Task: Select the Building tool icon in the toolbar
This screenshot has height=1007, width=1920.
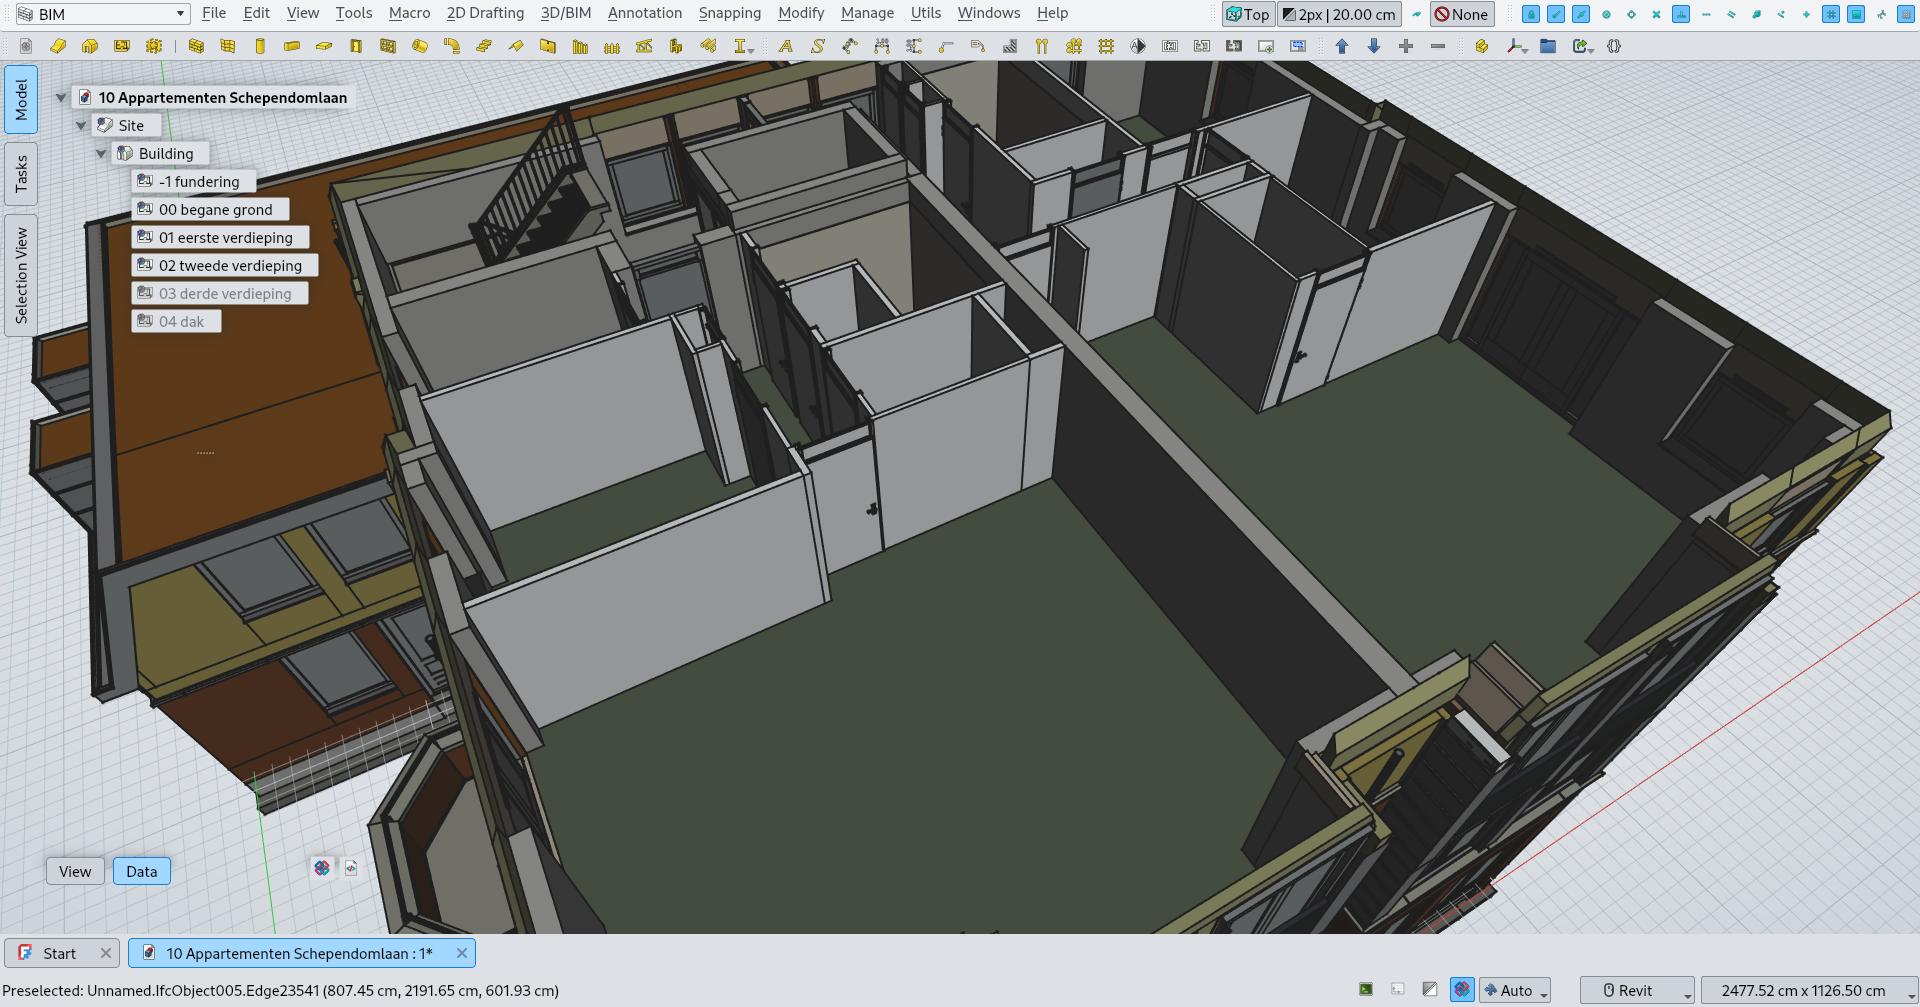Action: point(90,46)
